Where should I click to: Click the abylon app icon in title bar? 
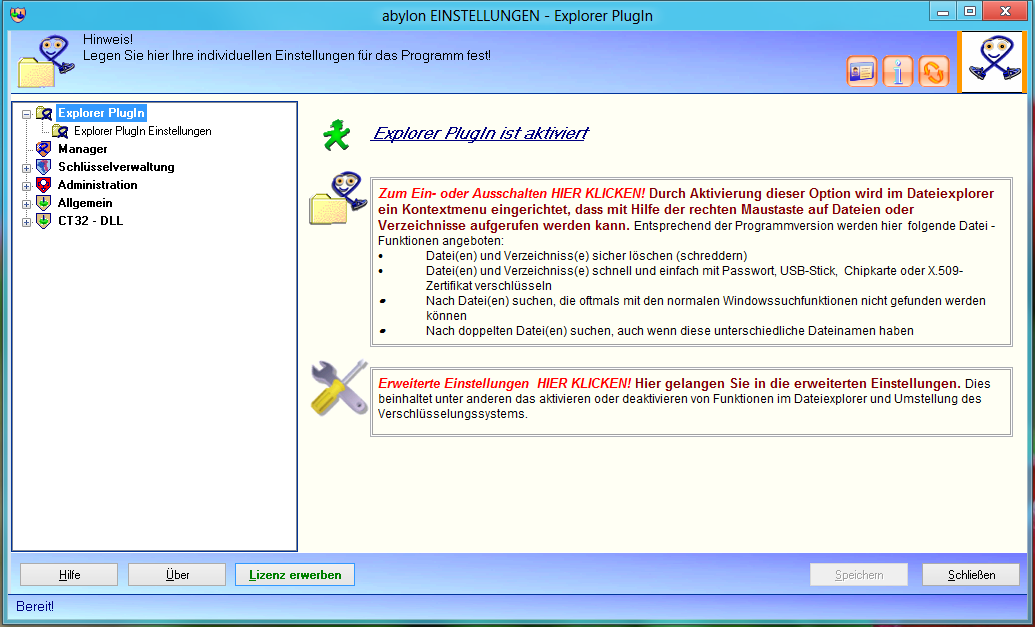[x=18, y=15]
